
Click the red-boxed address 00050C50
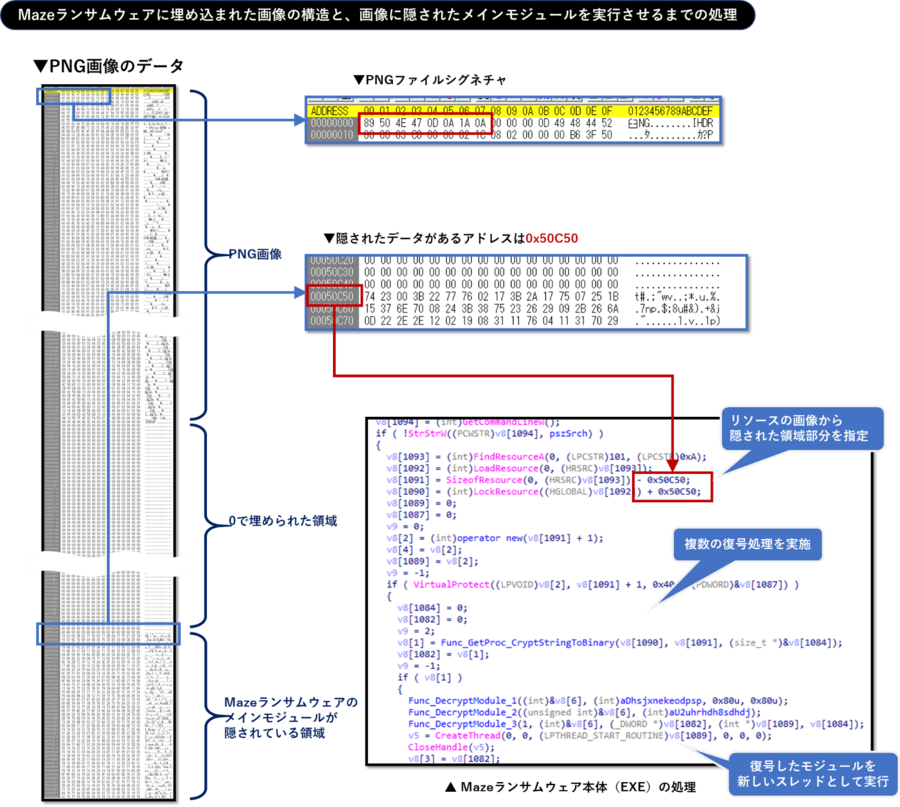click(331, 297)
